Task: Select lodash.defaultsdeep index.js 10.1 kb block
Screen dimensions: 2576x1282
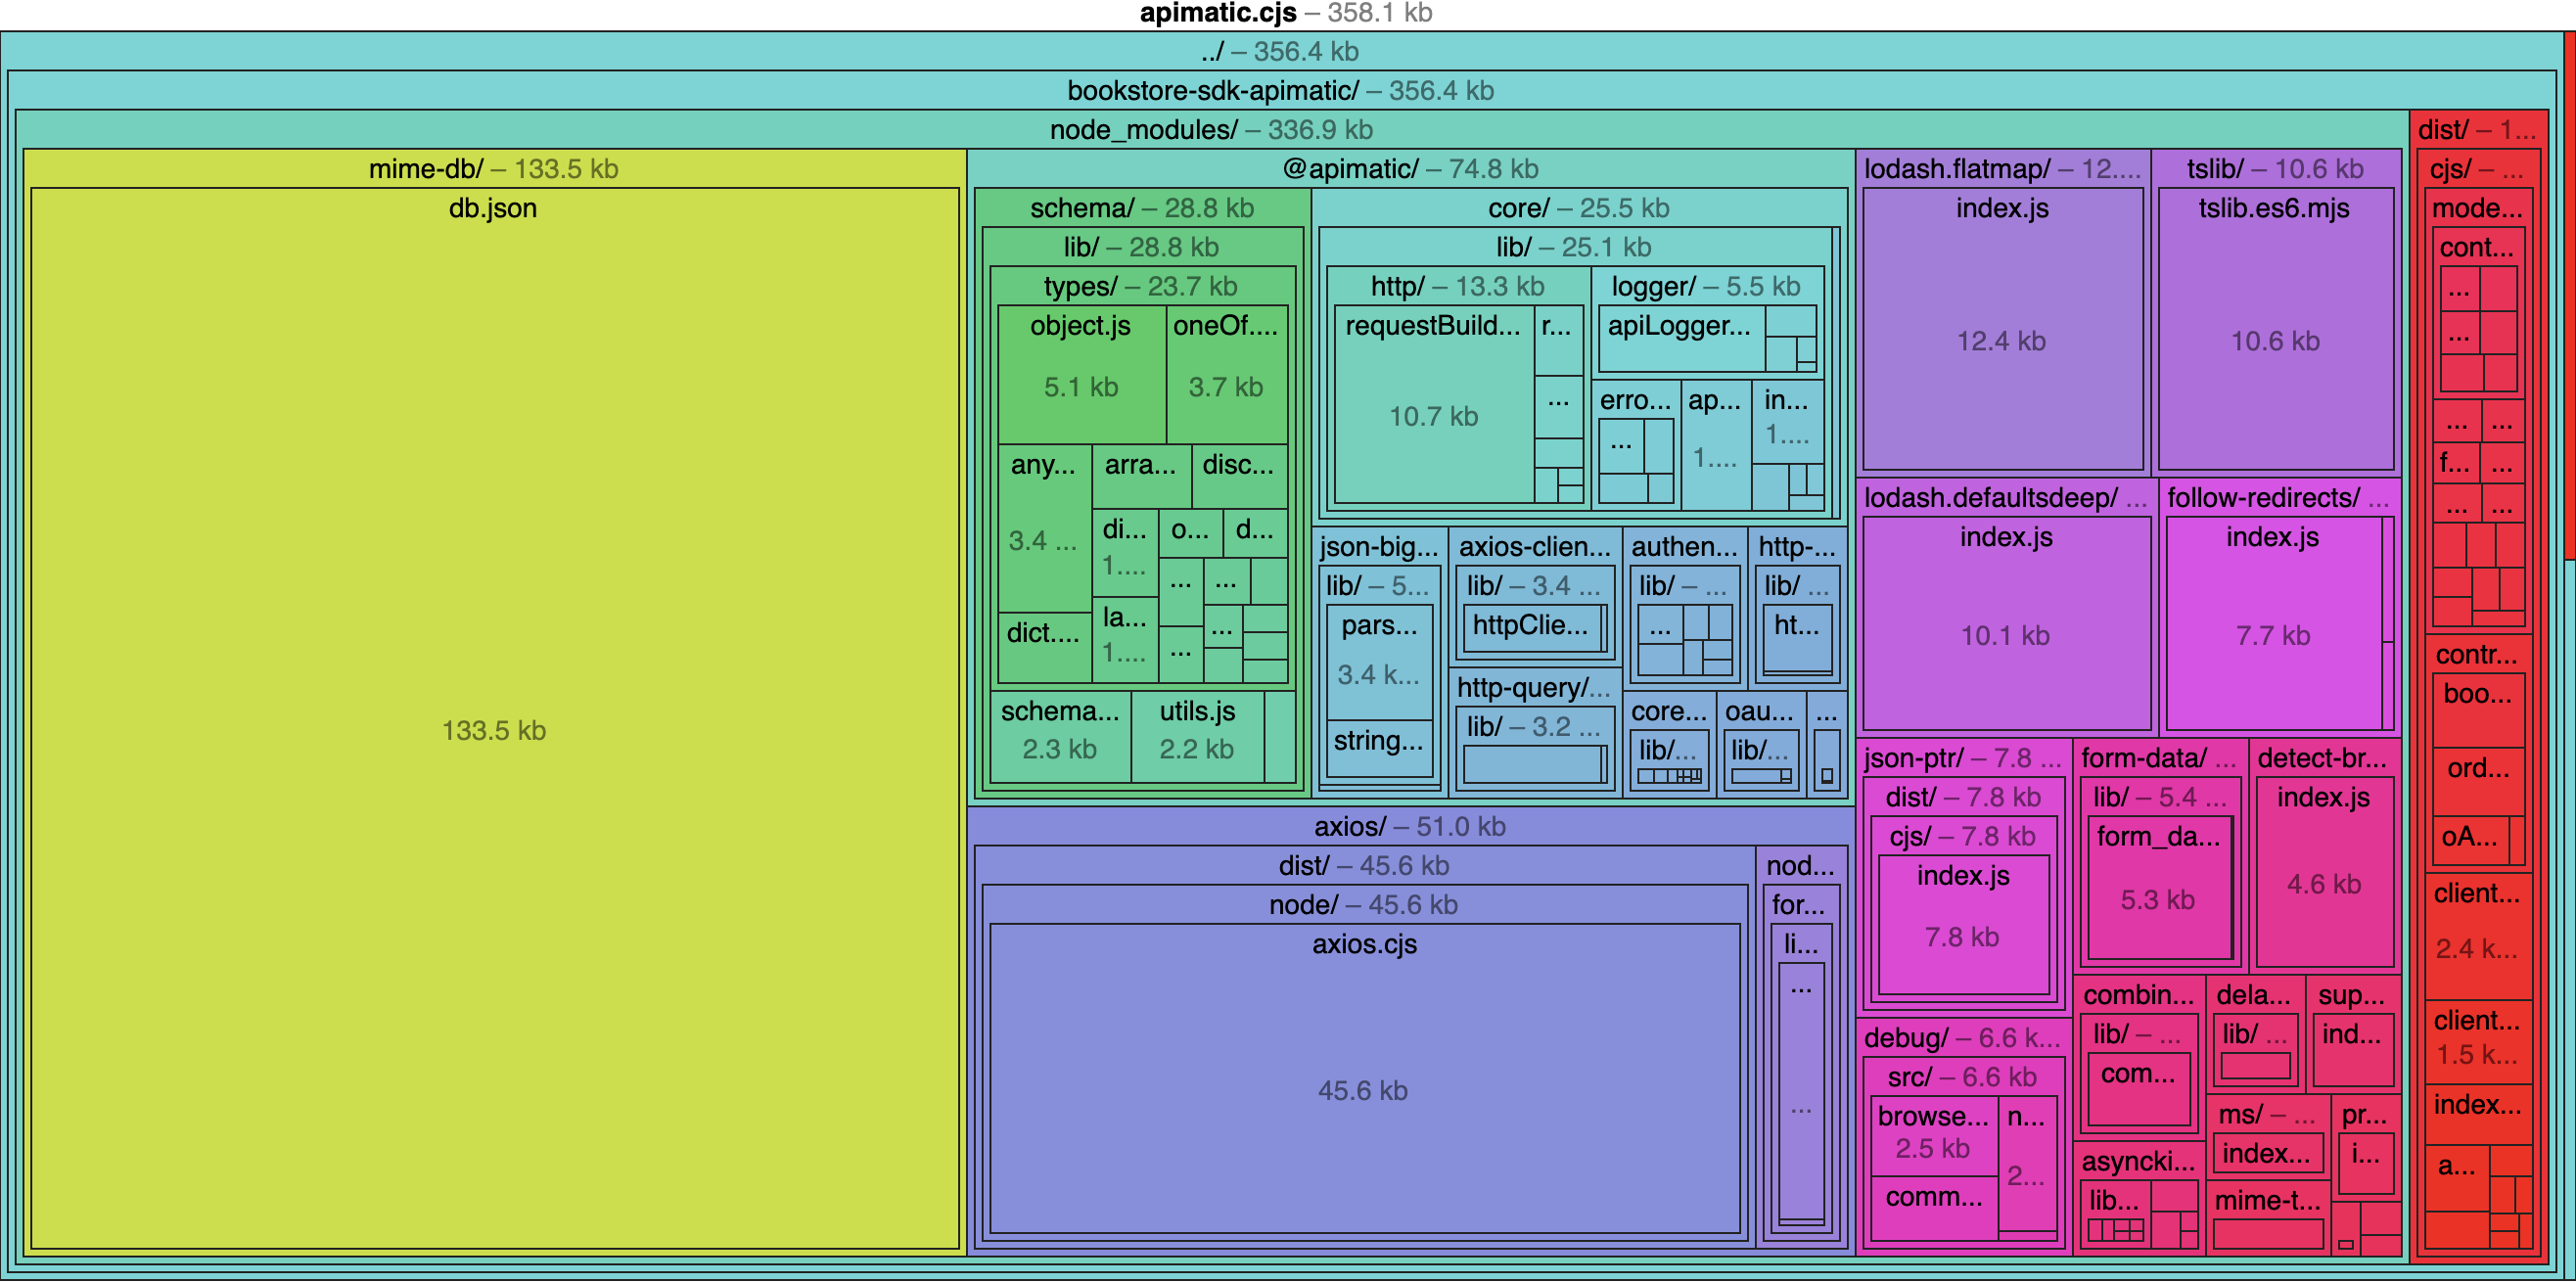Action: point(2005,635)
